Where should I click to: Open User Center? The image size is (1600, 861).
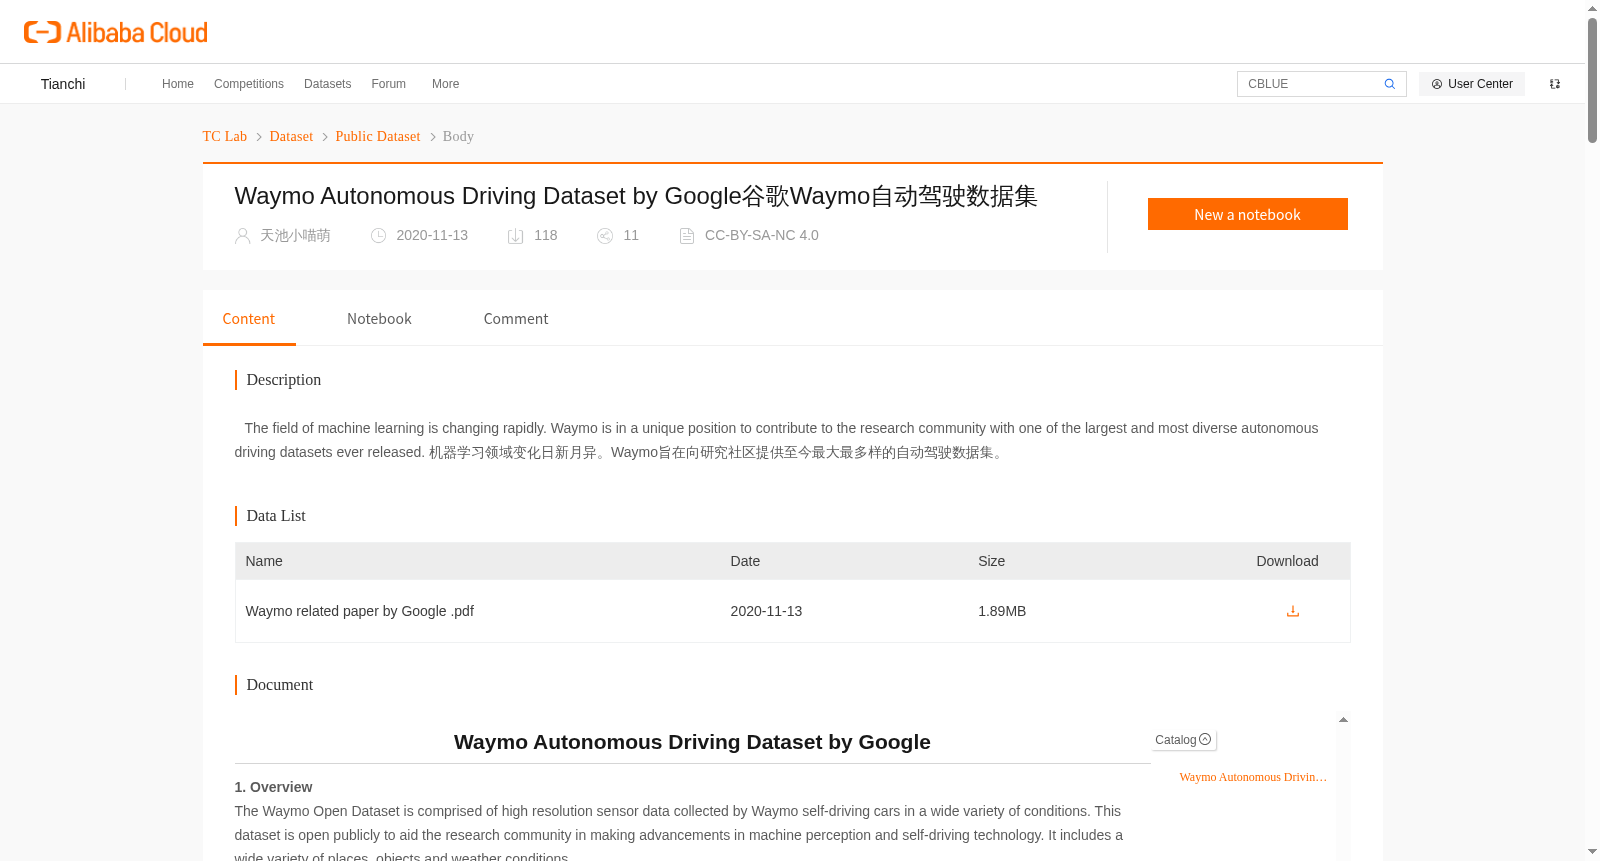(1472, 84)
